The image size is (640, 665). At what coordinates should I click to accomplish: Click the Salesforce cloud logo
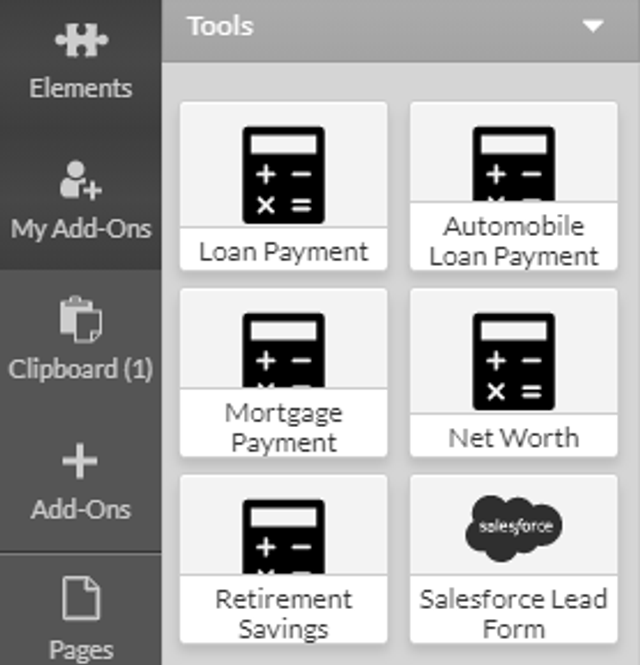514,528
